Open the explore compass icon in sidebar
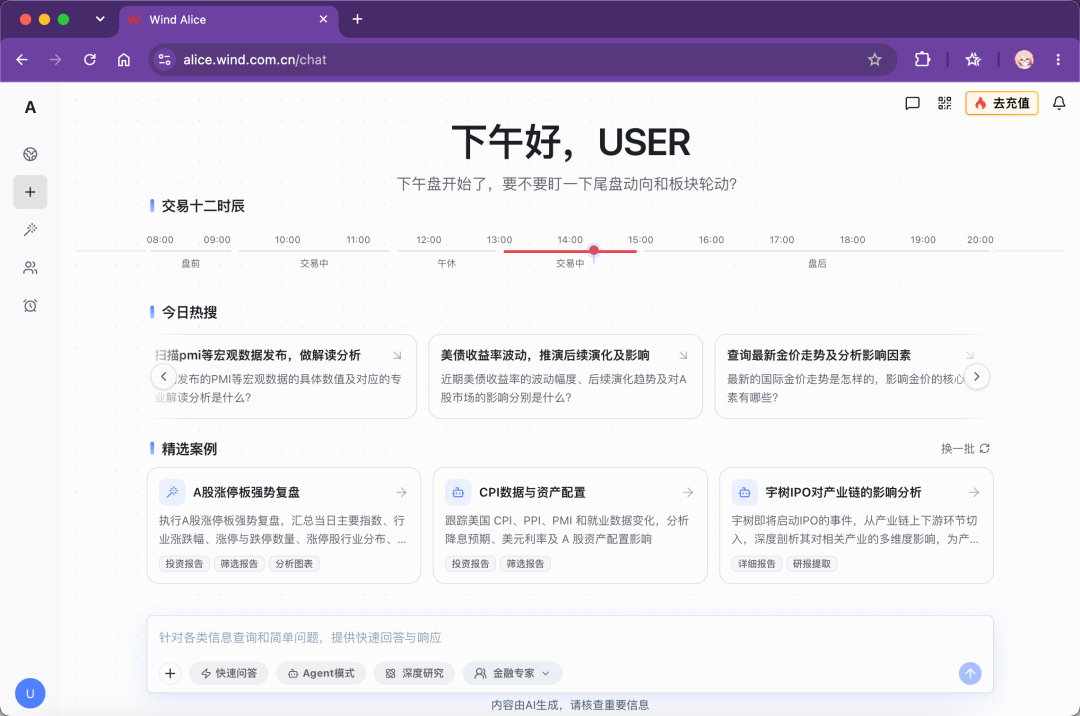The image size is (1080, 716). click(30, 154)
